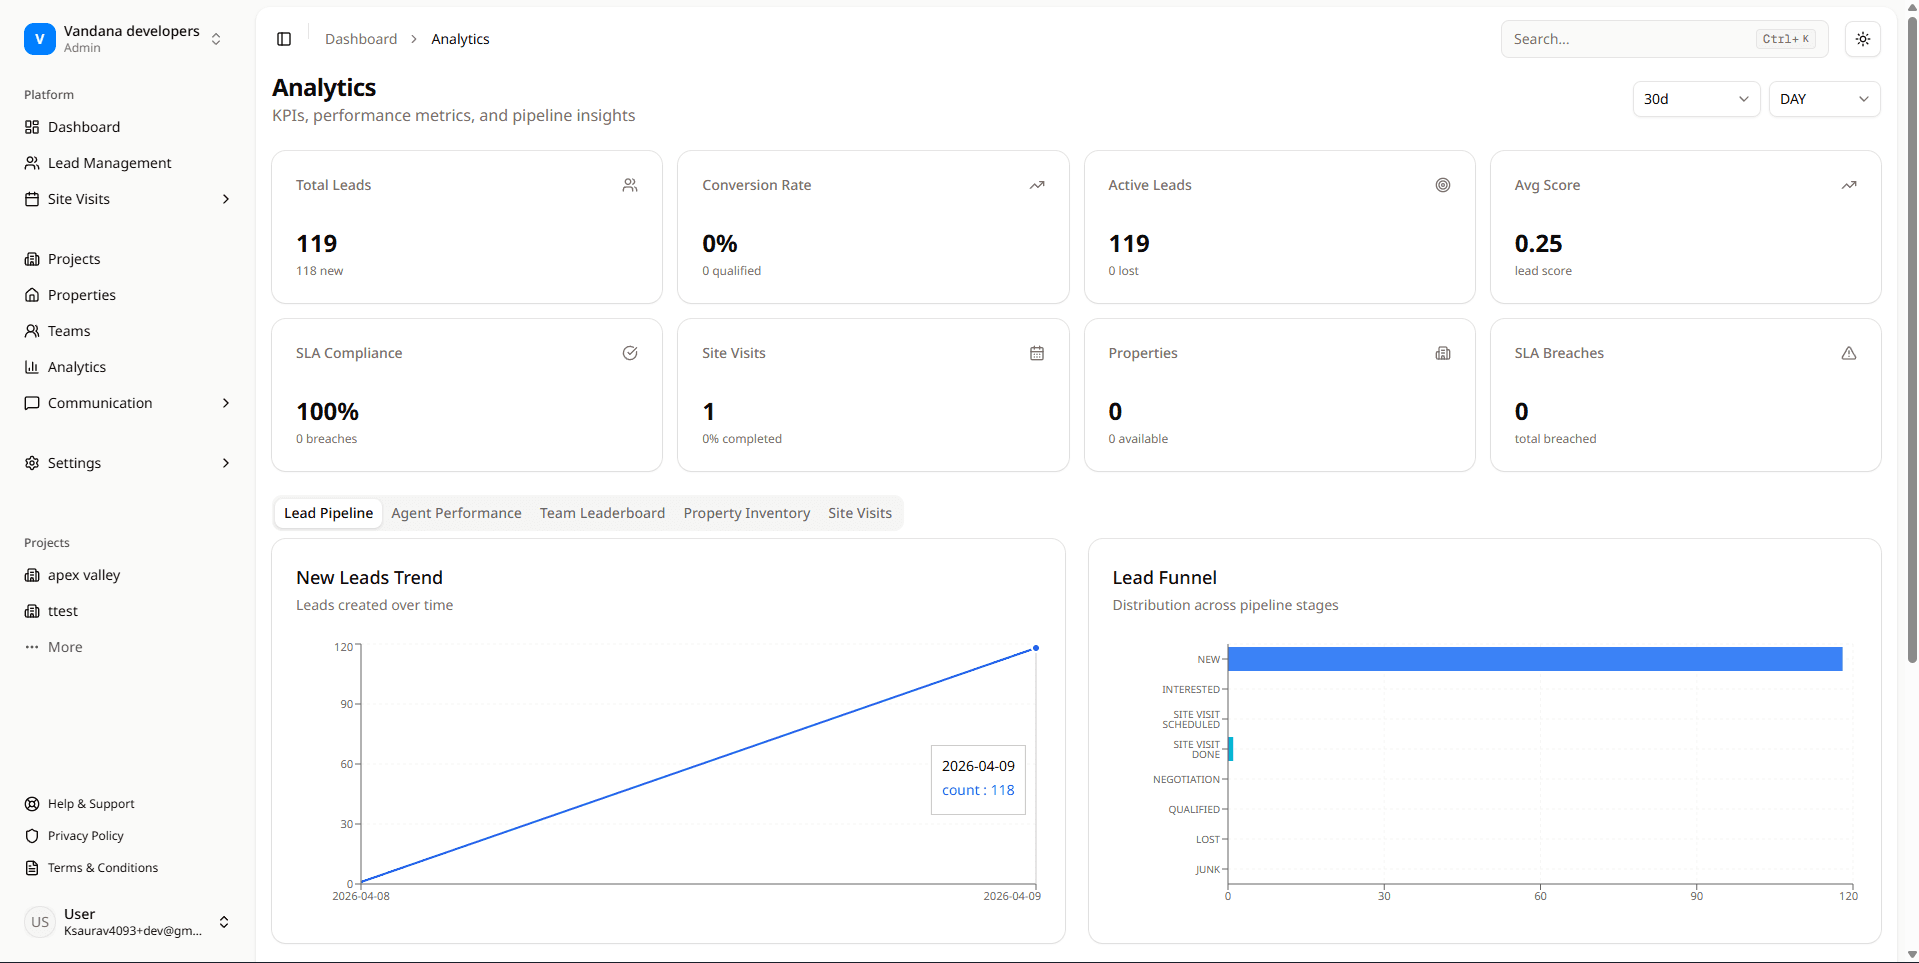Click the Help & Support lifebuoy icon

pos(32,804)
